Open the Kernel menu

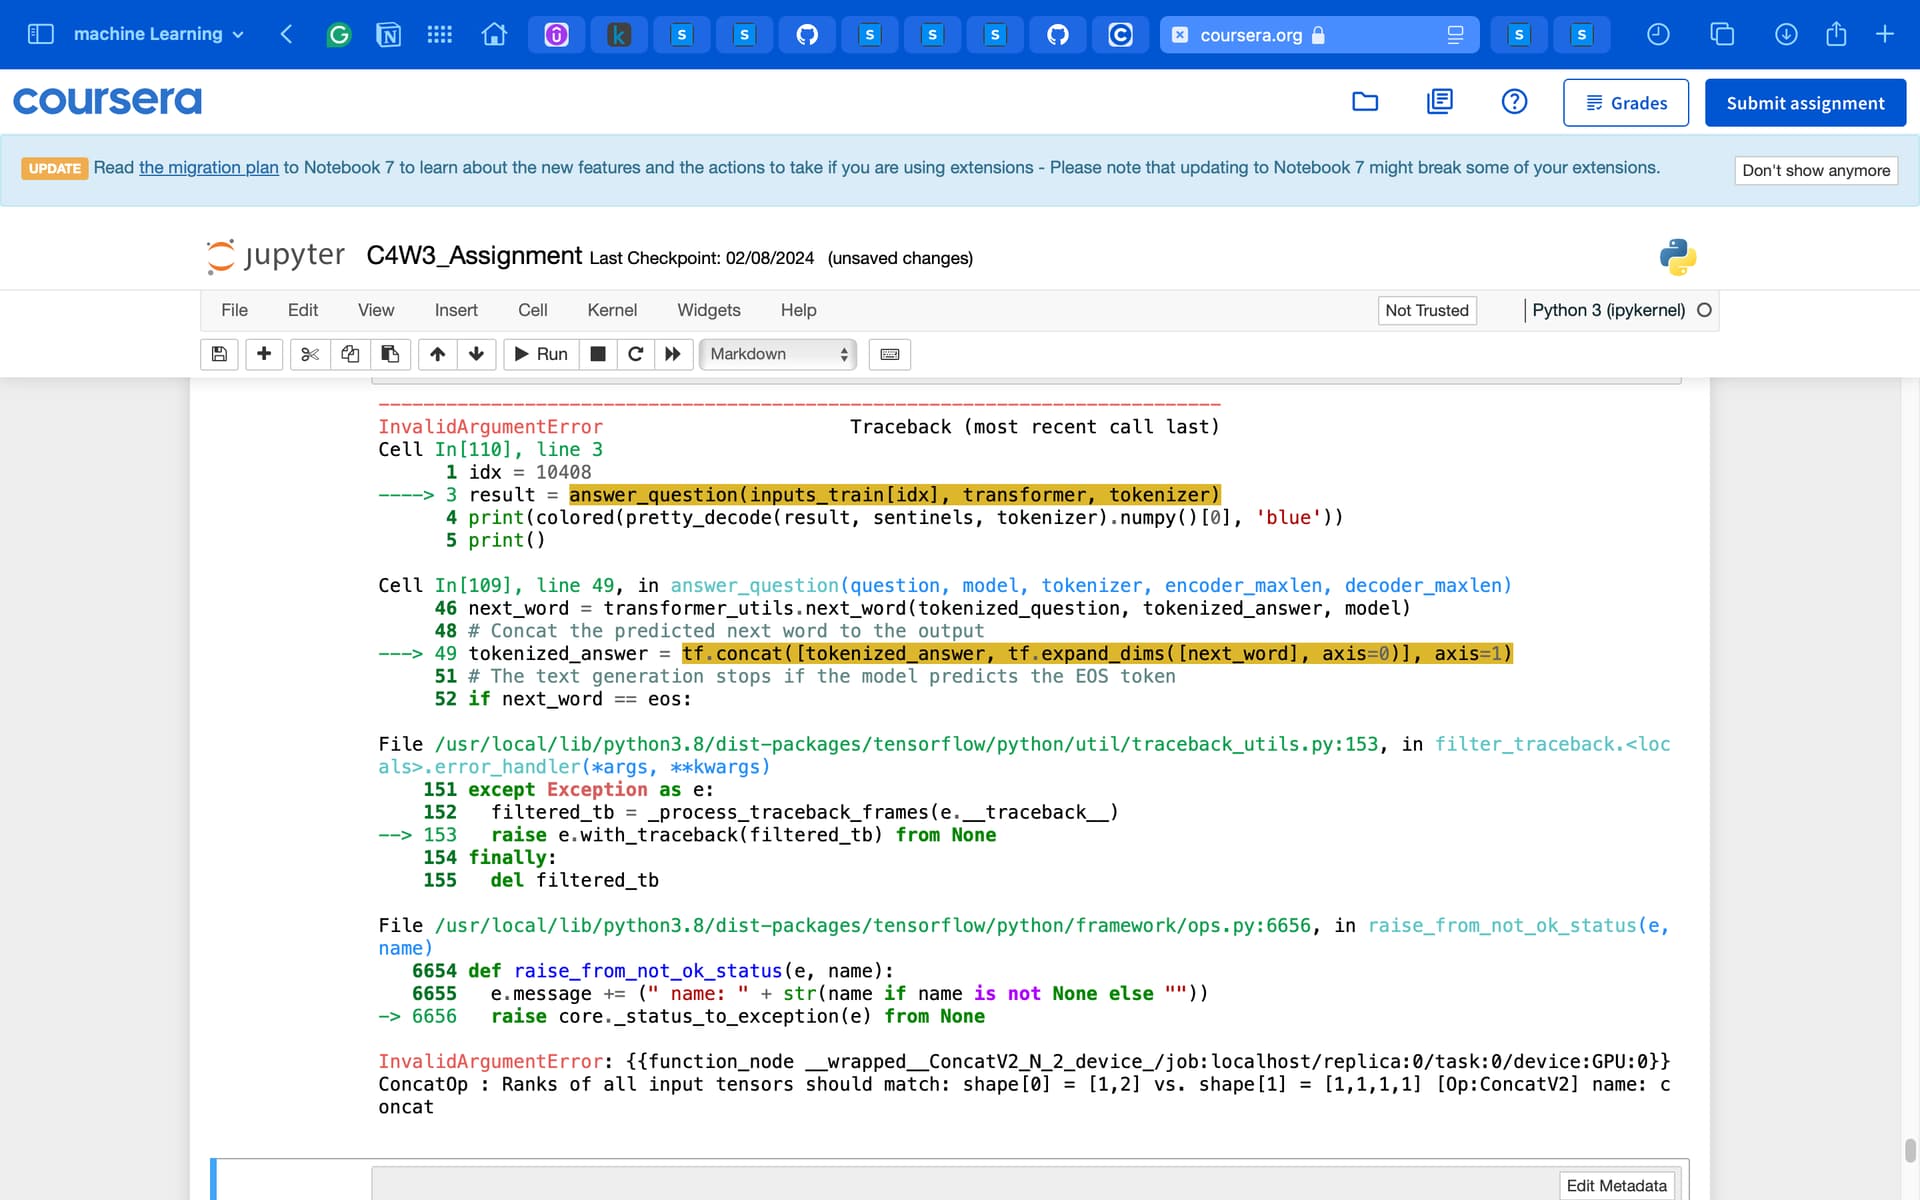pyautogui.click(x=612, y=310)
